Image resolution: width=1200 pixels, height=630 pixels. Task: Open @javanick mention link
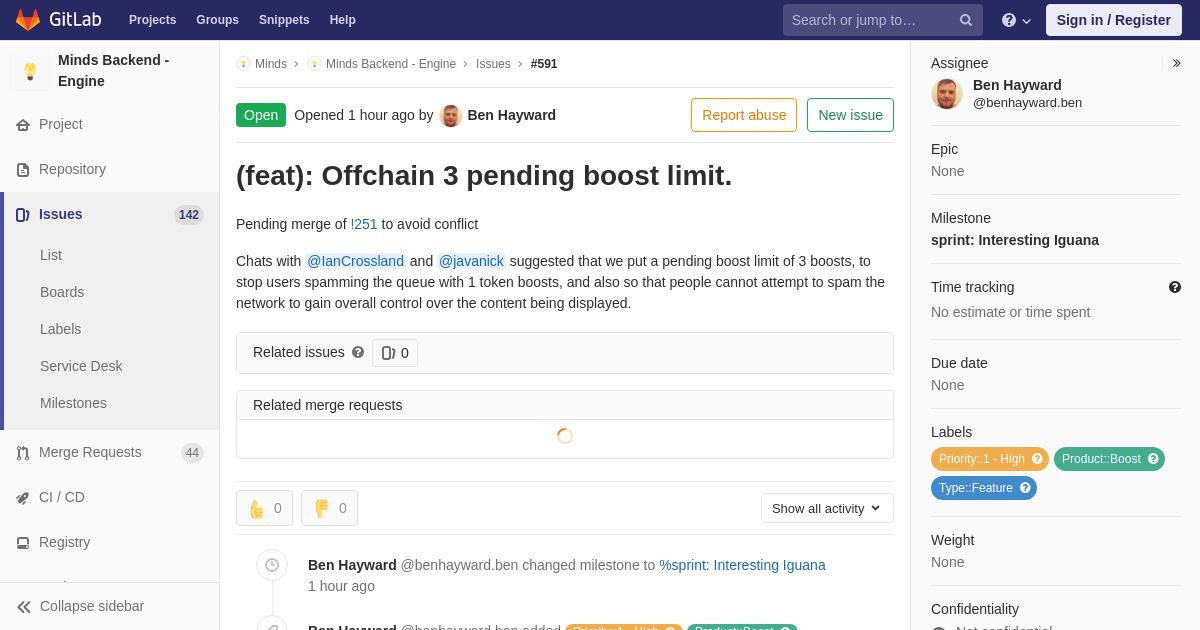tap(471, 261)
